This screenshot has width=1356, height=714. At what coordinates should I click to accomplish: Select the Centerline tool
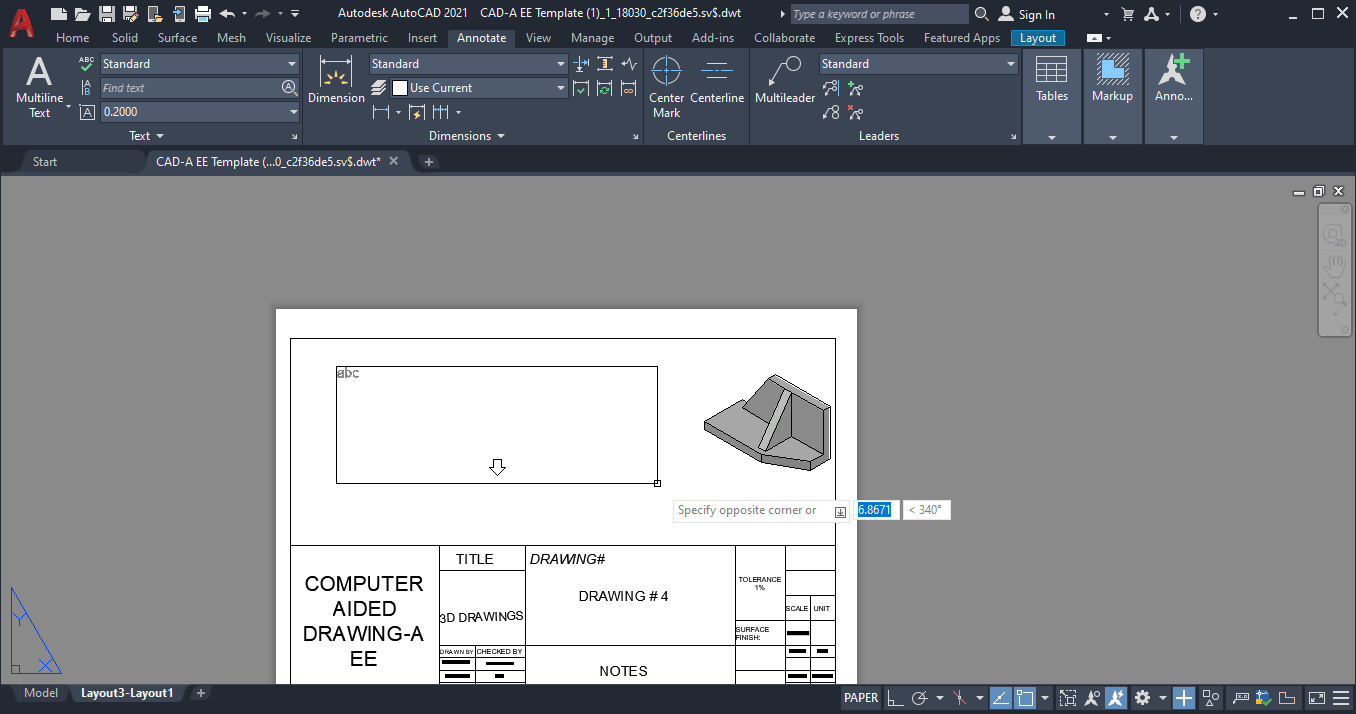717,80
